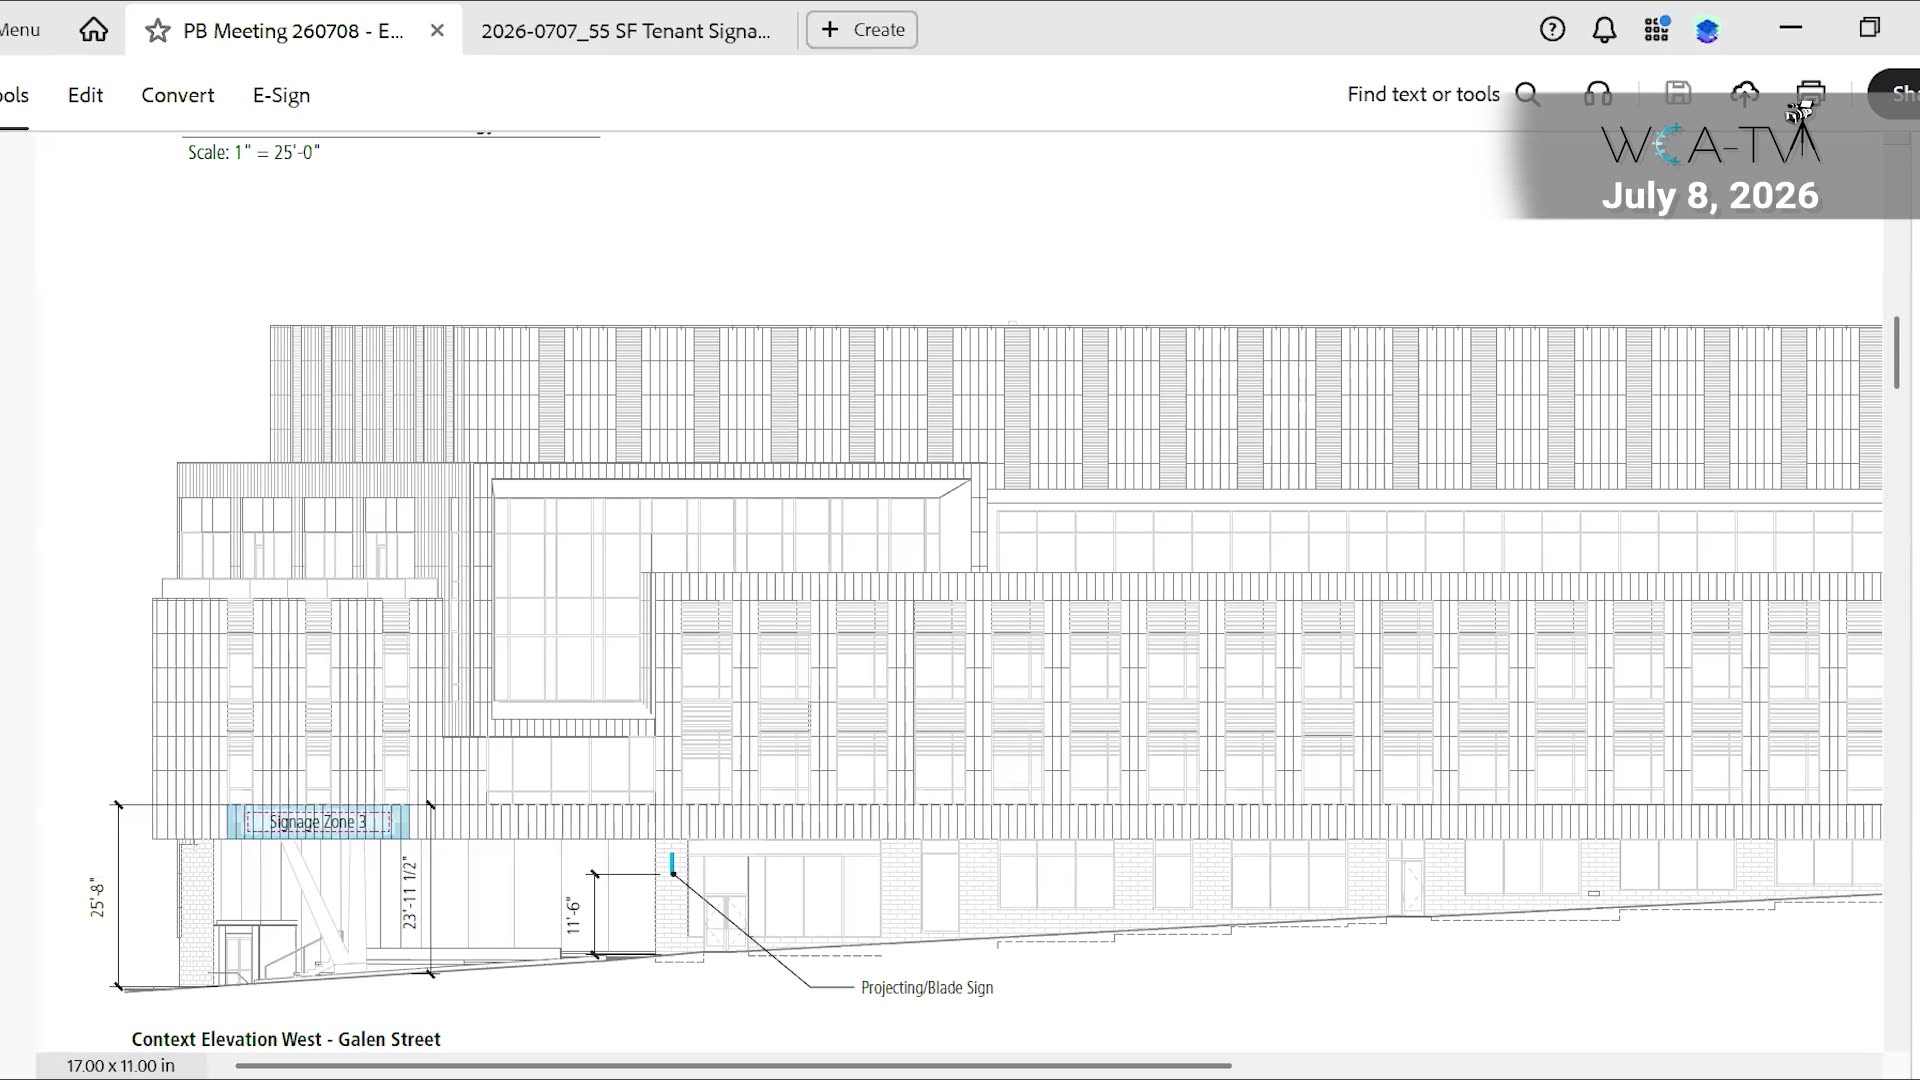Star the PB Meeting 260708 document
Screen dimensions: 1920x1080
(x=157, y=31)
